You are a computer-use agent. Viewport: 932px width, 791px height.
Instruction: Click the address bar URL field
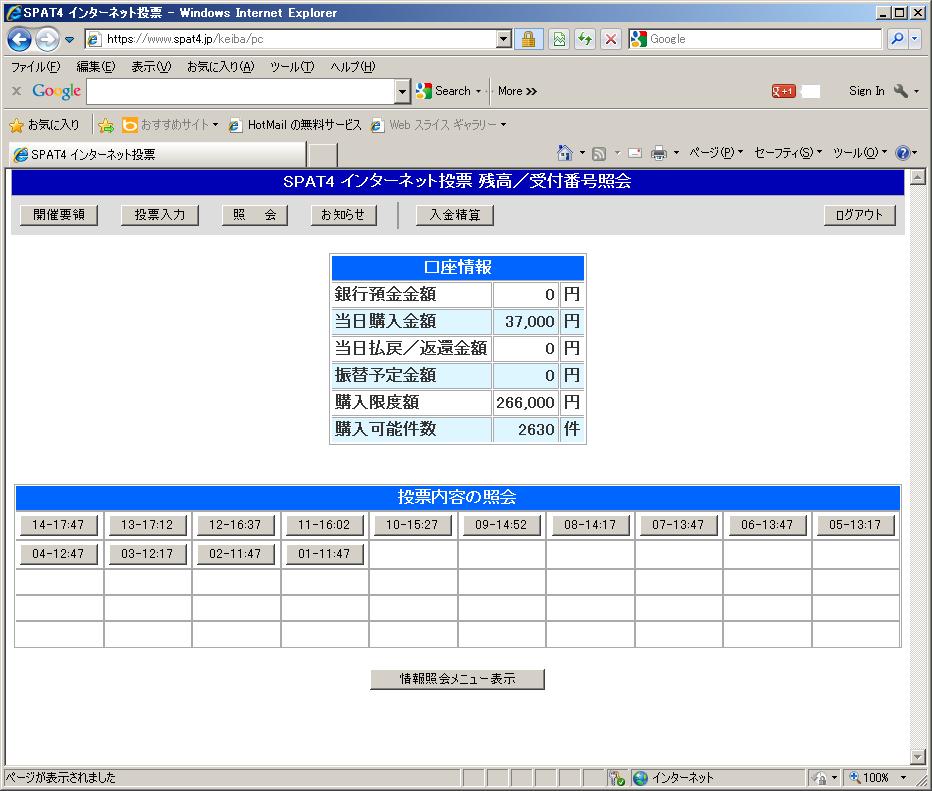point(291,39)
